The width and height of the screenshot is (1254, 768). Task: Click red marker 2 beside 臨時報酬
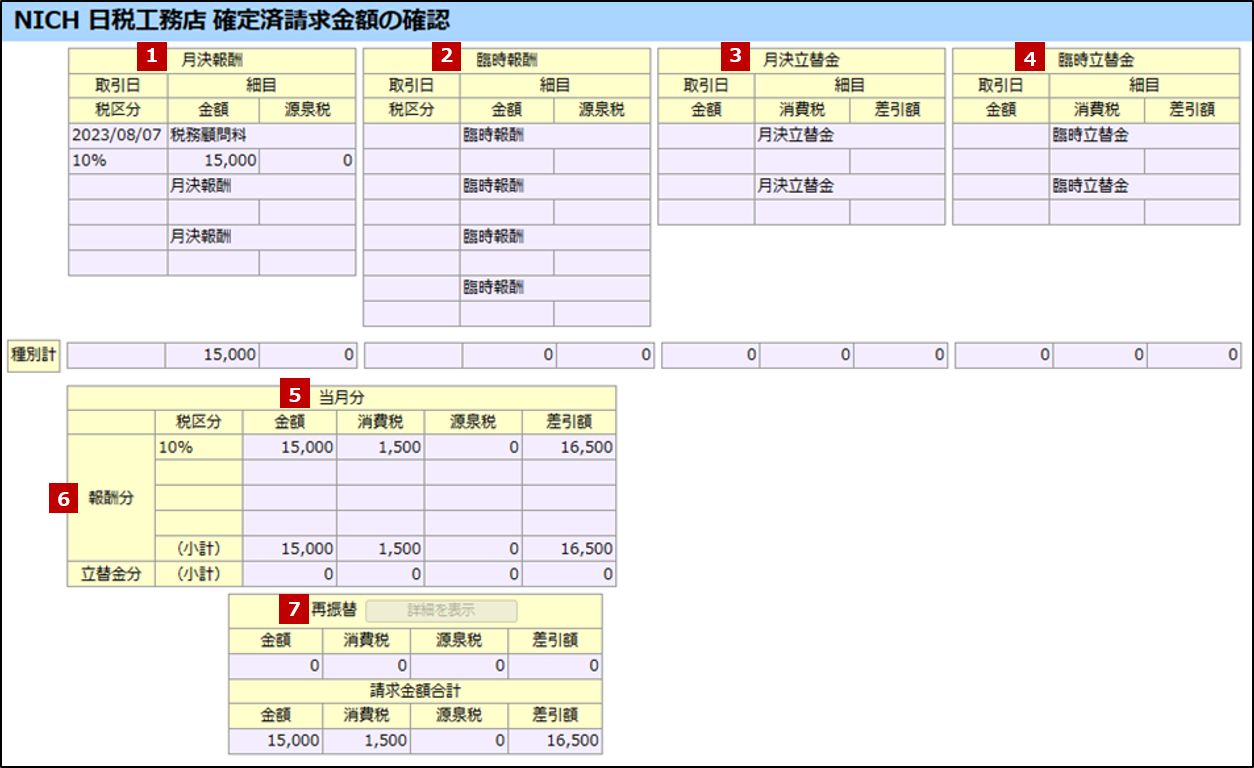coord(446,56)
